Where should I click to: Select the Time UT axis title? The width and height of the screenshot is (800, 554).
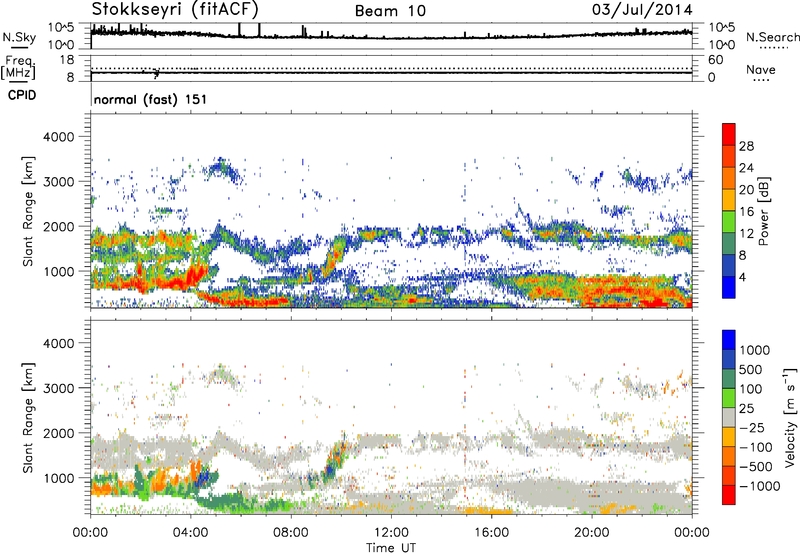[x=391, y=548]
